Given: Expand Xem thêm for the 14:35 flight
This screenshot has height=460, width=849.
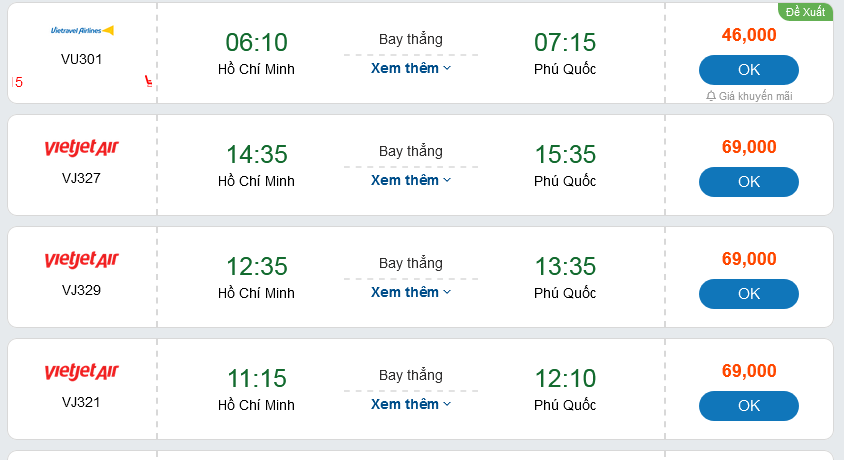Looking at the screenshot, I should (411, 180).
